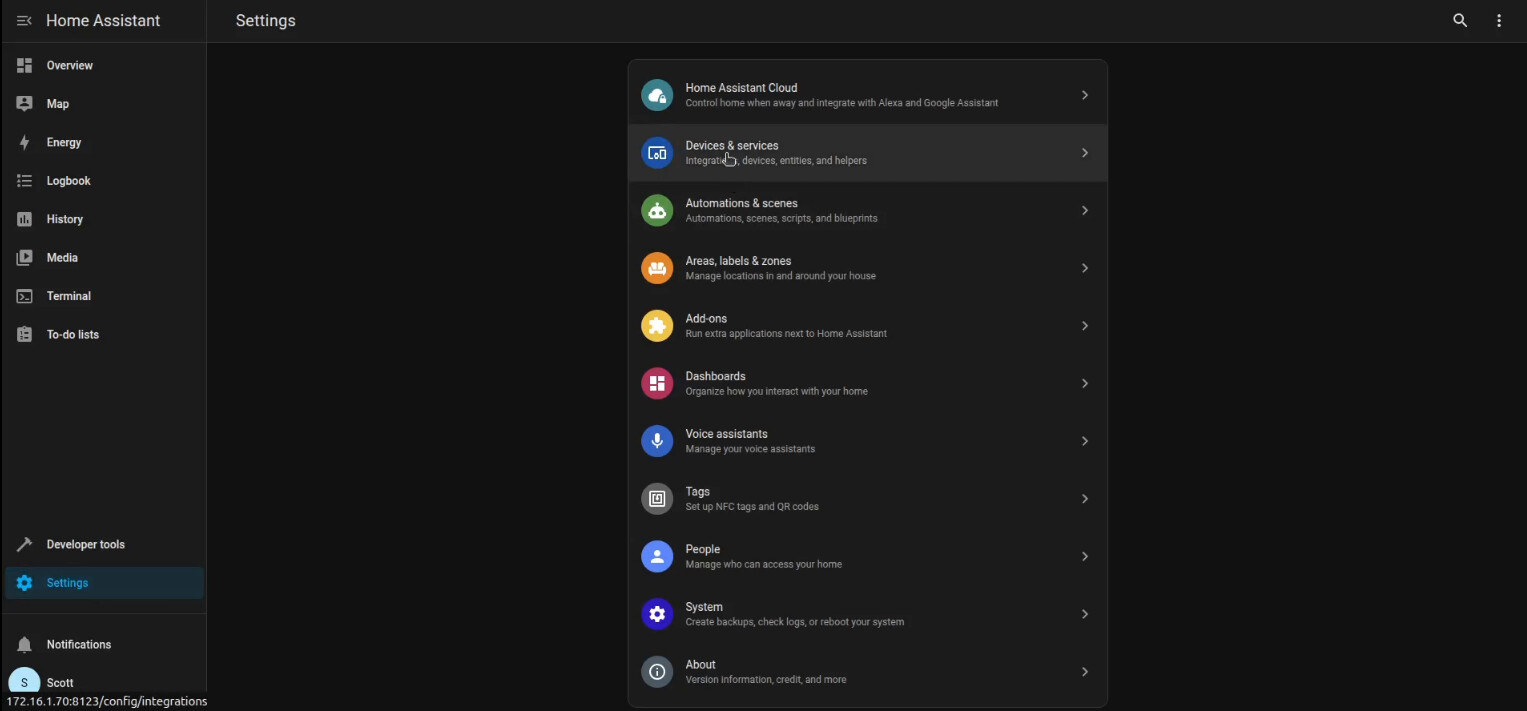Image resolution: width=1527 pixels, height=711 pixels.
Task: Click the Settings gear icon in sidebar
Action: [x=24, y=583]
